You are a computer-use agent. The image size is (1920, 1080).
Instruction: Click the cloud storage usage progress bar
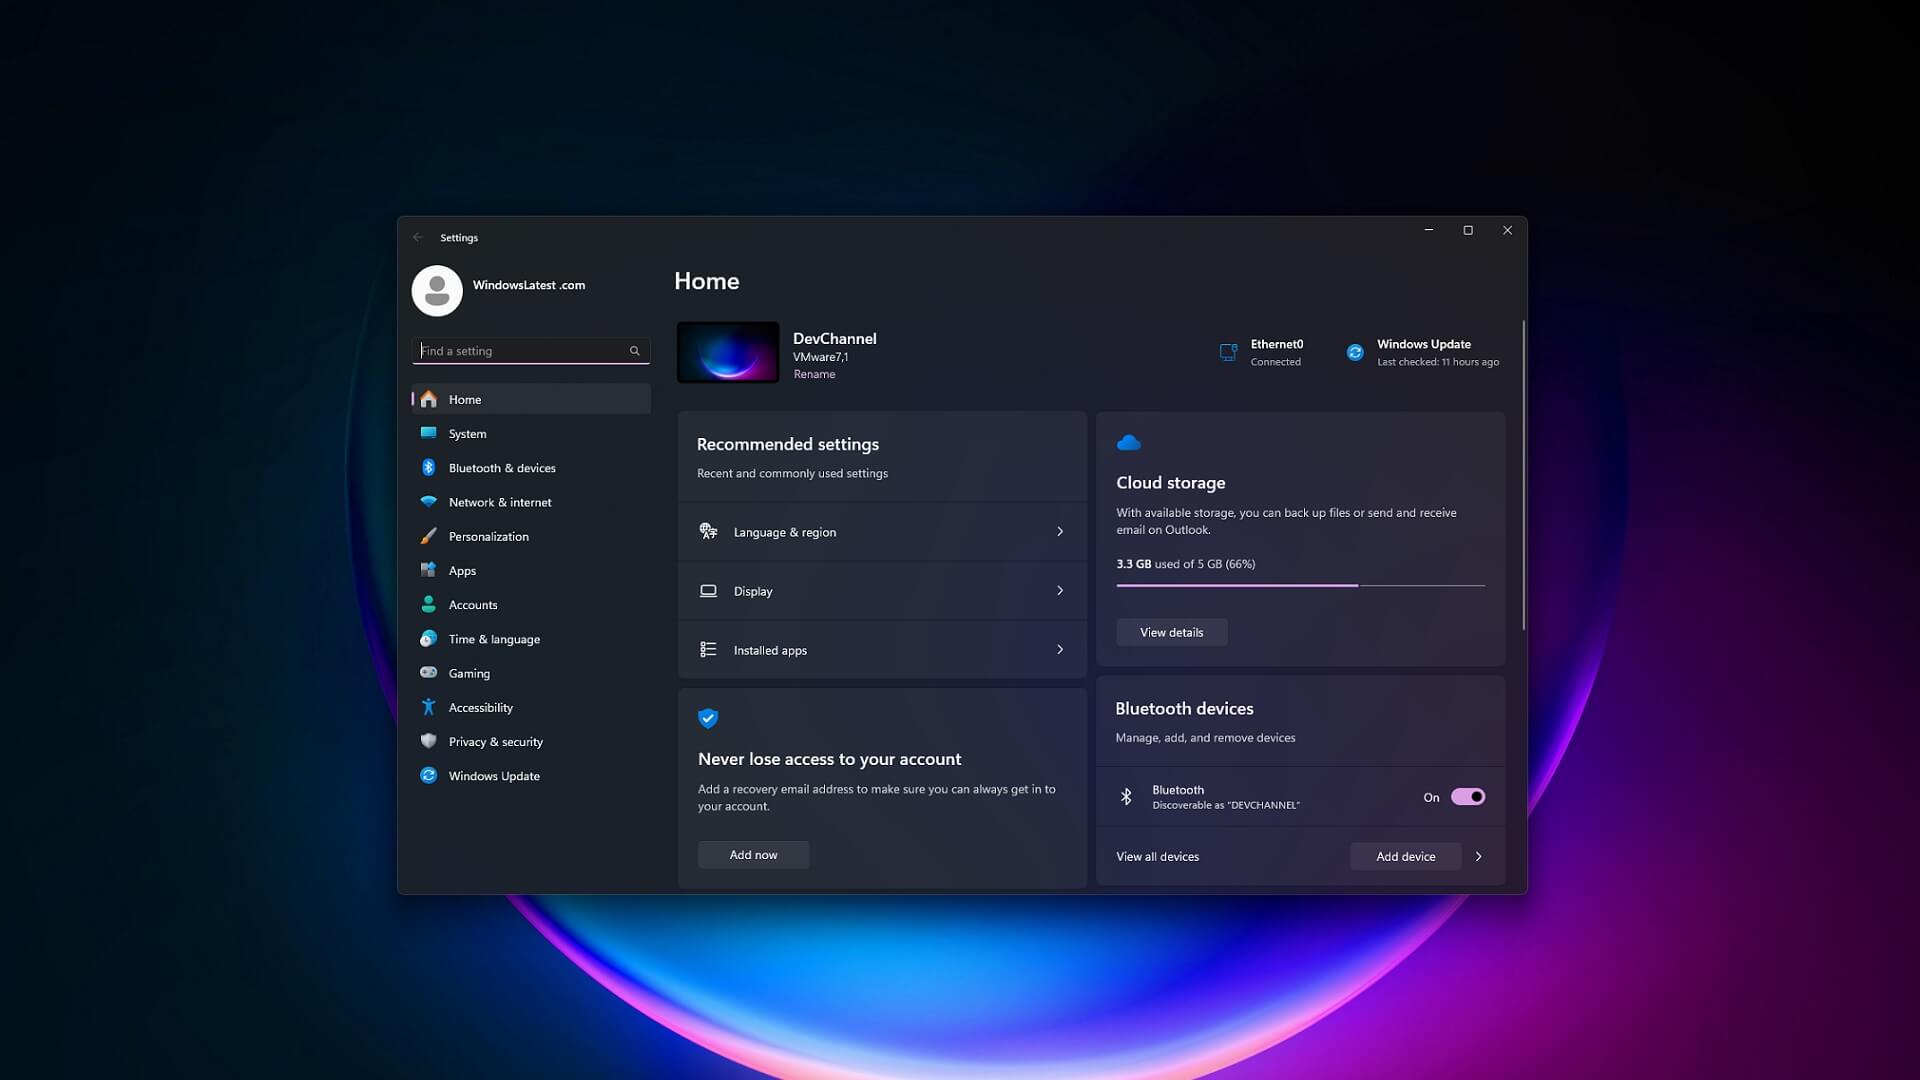1300,584
